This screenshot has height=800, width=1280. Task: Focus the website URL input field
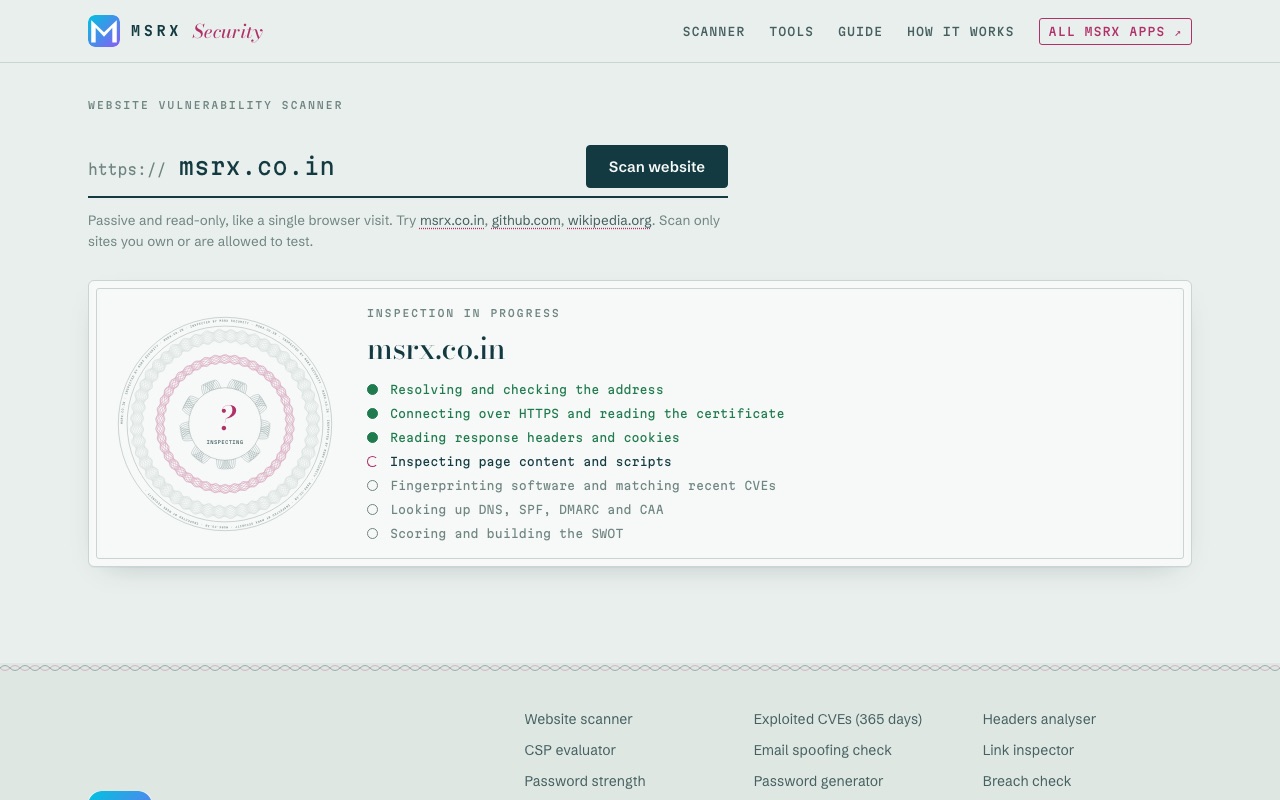[375, 167]
